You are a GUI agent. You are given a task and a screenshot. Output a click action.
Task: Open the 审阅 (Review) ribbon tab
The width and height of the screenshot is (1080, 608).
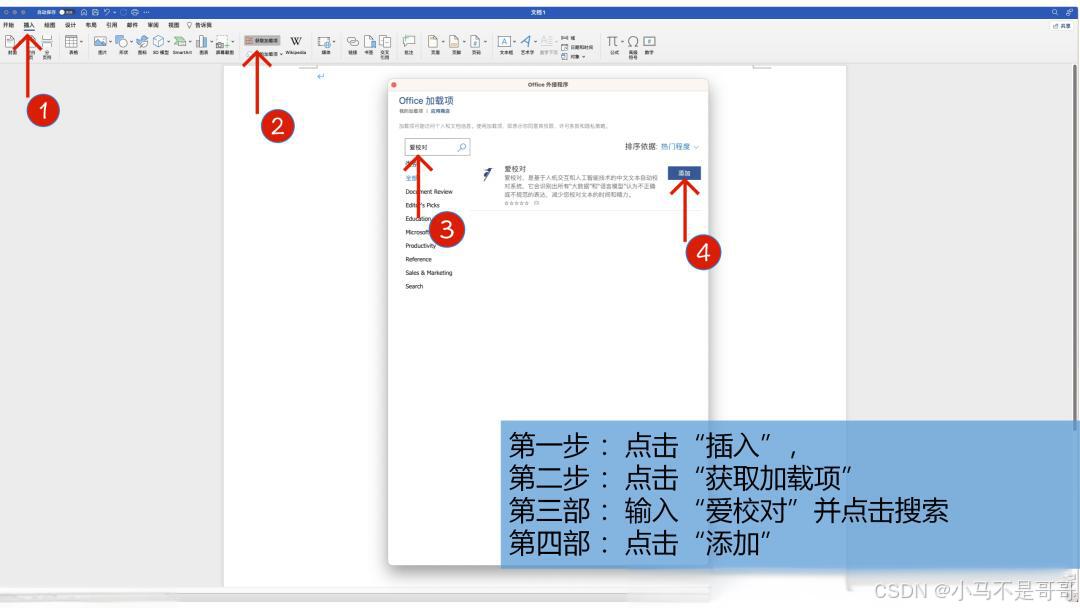coord(153,25)
